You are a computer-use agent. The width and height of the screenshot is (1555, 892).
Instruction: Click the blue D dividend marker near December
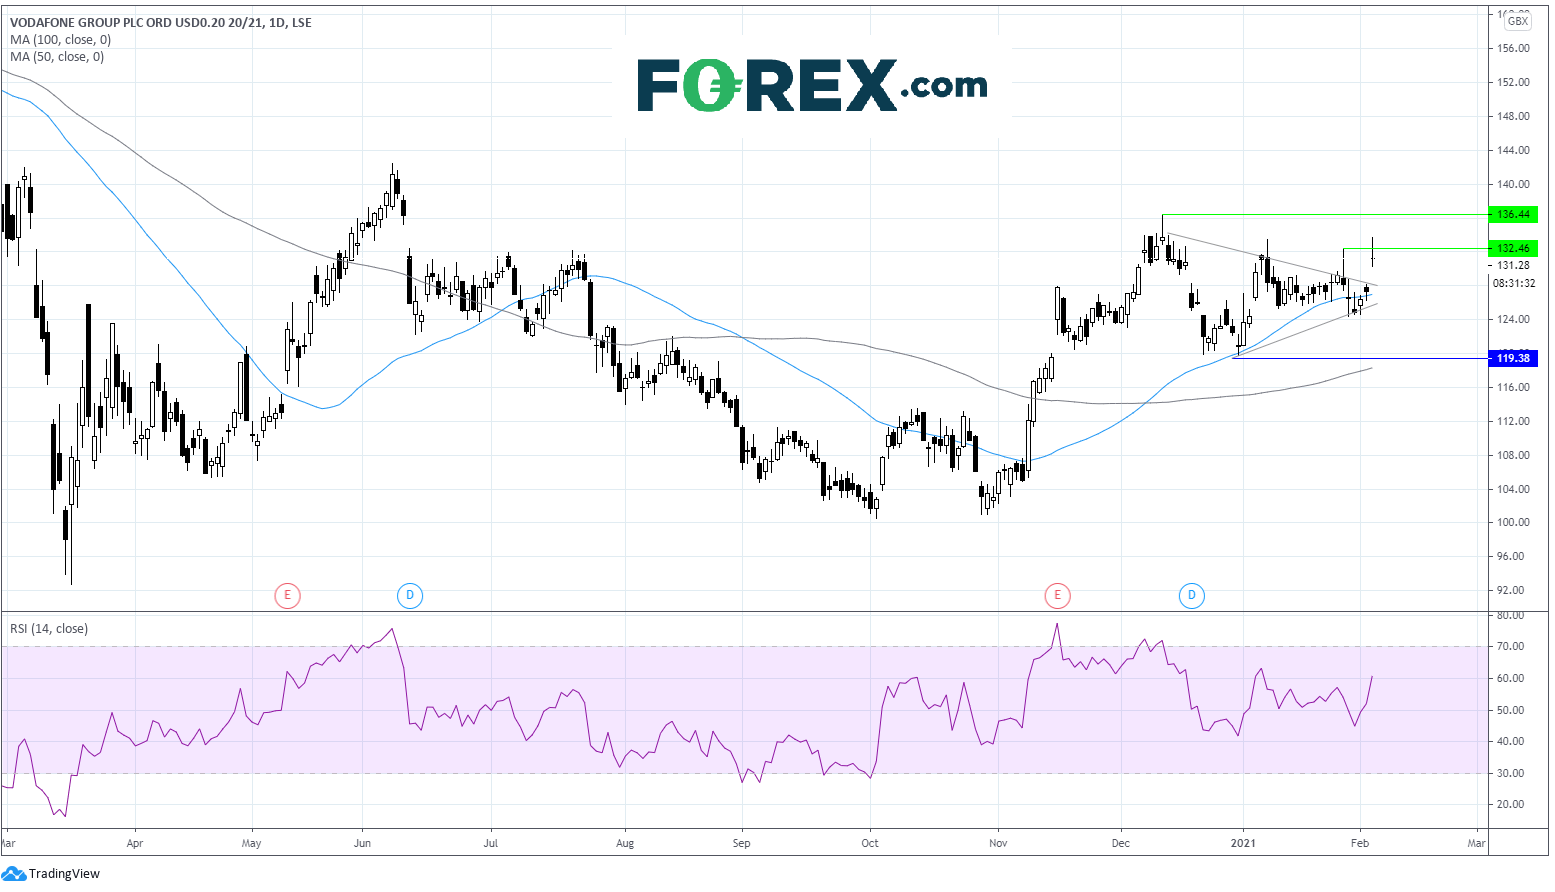[1191, 596]
